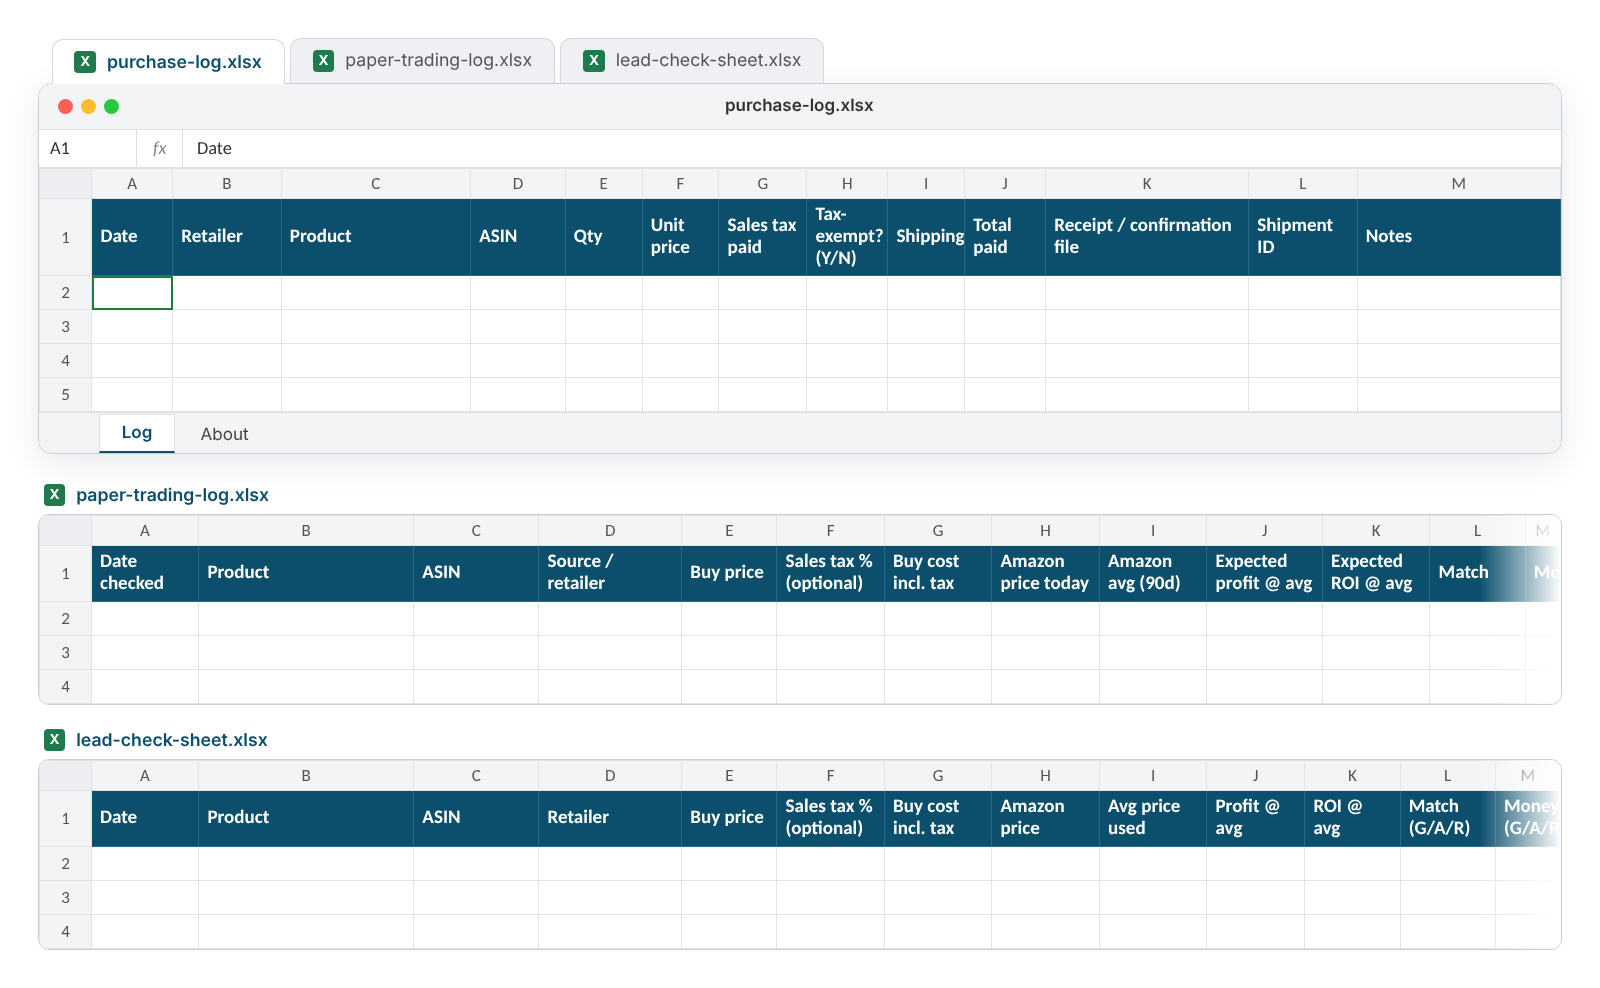The image size is (1600, 988).
Task: Select Retailer header in lead-check-sheet
Action: click(x=610, y=818)
